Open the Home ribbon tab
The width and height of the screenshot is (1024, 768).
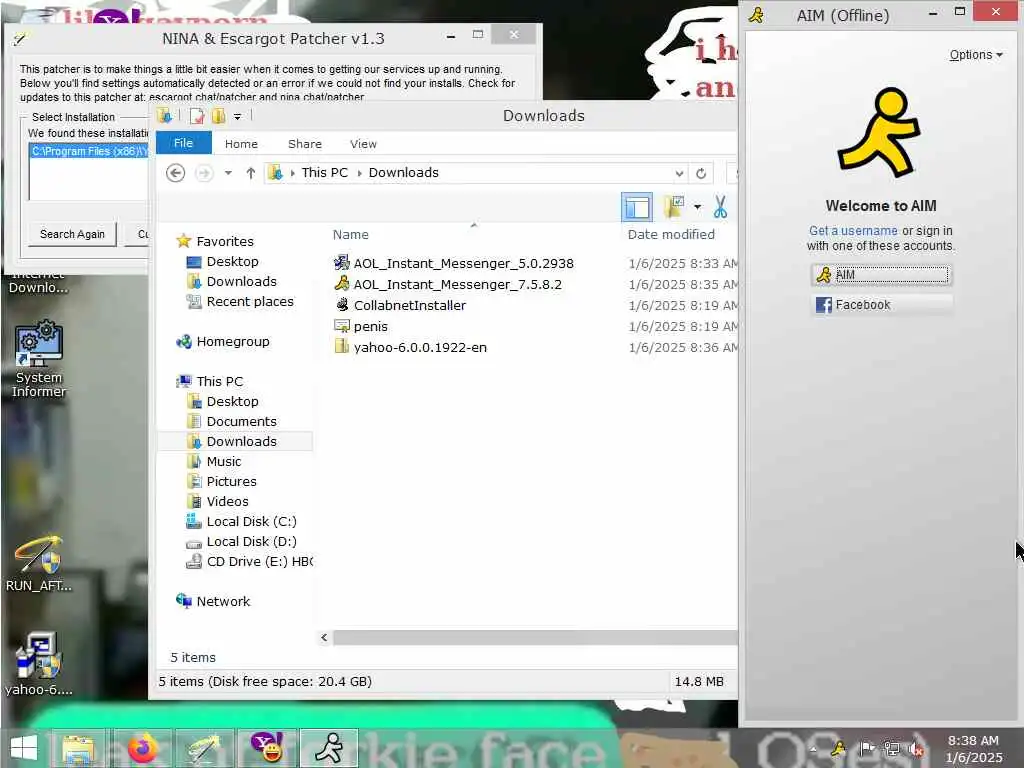(x=241, y=144)
